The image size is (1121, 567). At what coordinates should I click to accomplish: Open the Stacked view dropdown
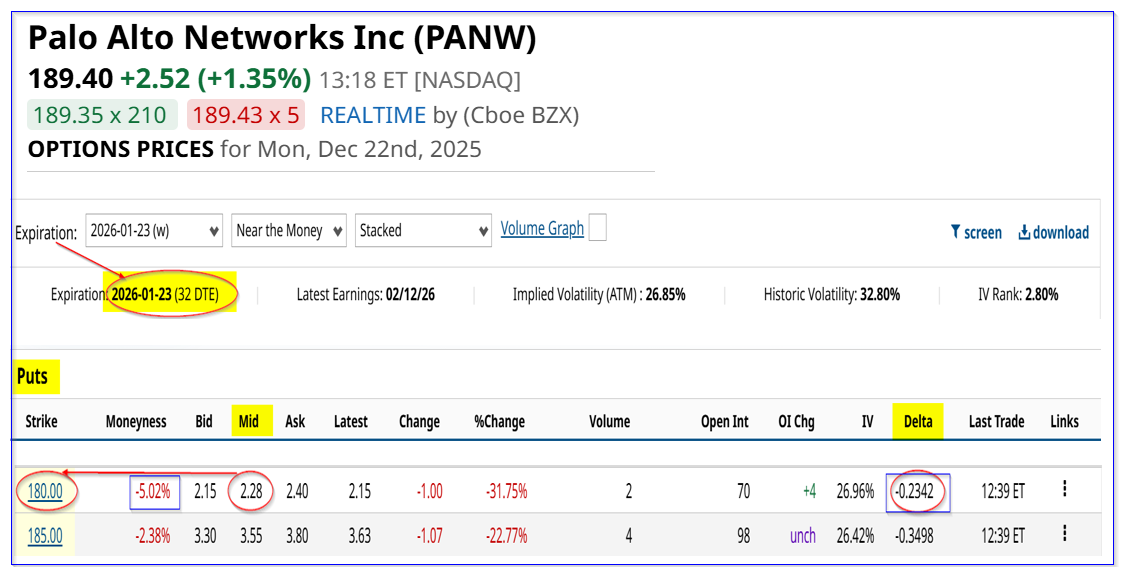[x=424, y=230]
